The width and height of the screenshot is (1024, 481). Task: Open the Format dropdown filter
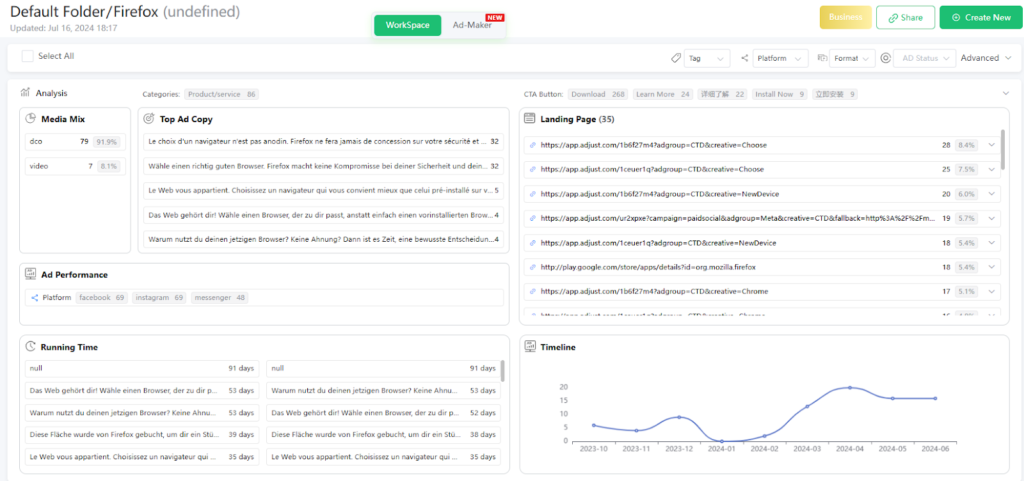click(x=852, y=58)
